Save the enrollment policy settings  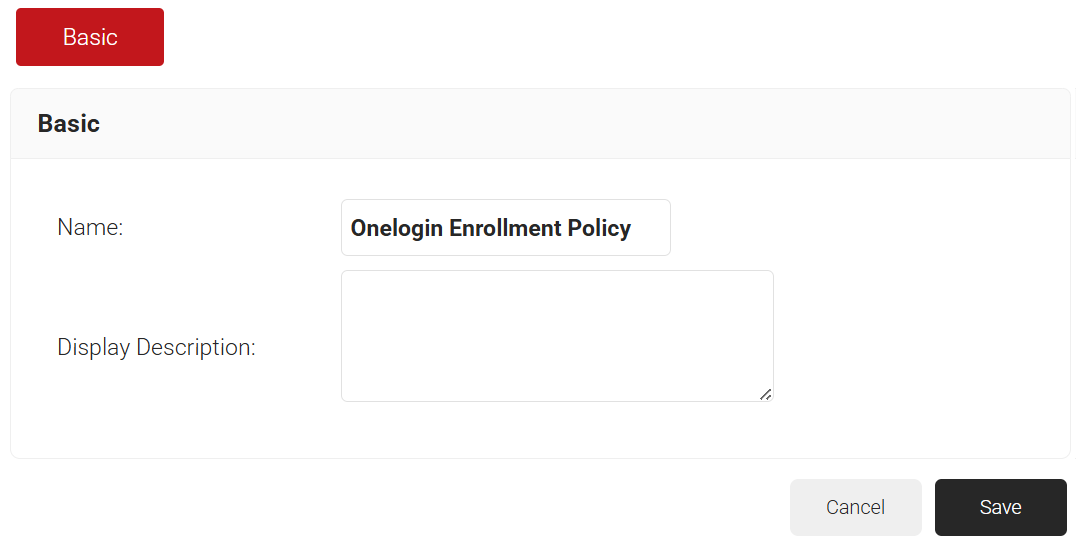[x=1000, y=507]
